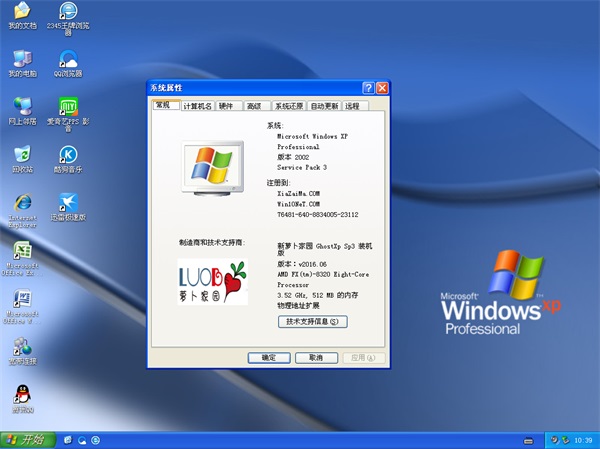Open the 系统还原 tab
Viewport: 600px width, 449px height.
point(289,106)
